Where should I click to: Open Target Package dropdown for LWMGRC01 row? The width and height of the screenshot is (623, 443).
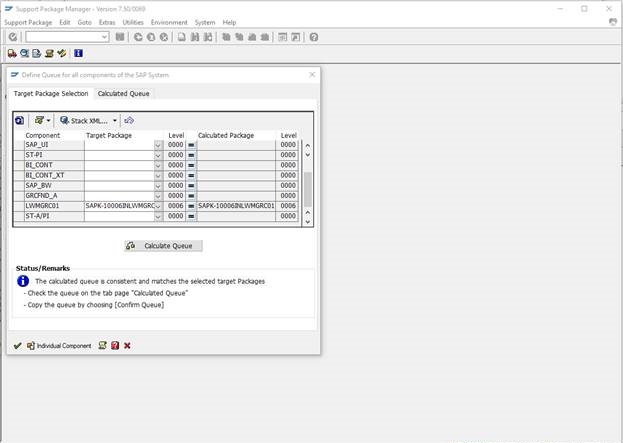pyautogui.click(x=158, y=206)
